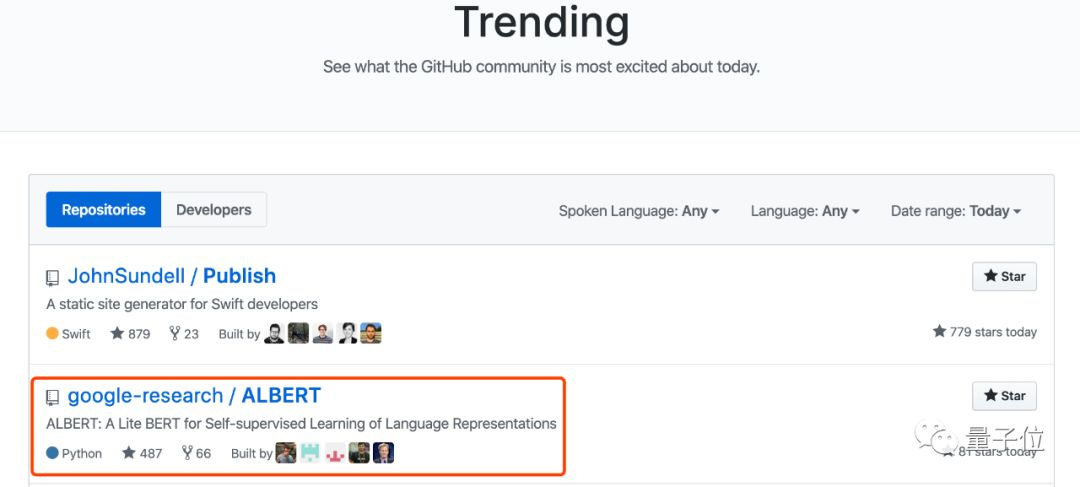This screenshot has width=1080, height=487.
Task: Click the orange Swift language color dot
Action: (52, 334)
